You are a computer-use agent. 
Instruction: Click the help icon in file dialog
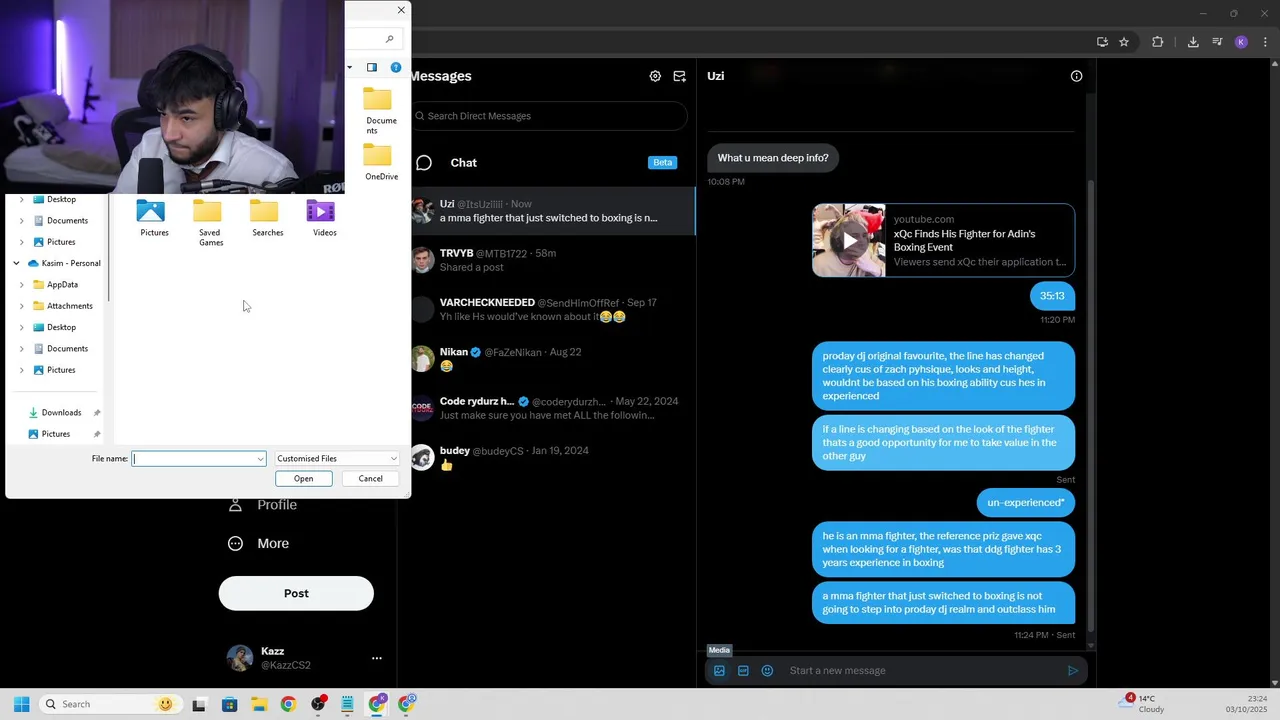click(x=396, y=67)
